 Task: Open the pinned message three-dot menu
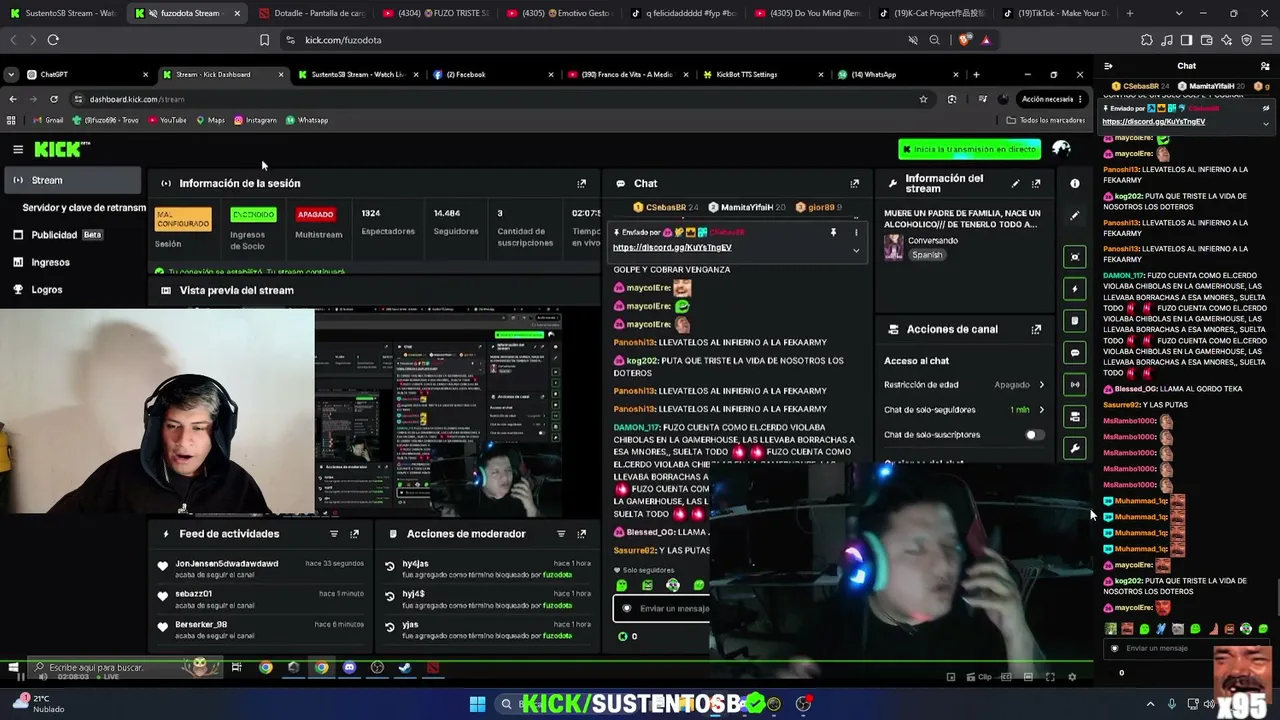(x=855, y=232)
